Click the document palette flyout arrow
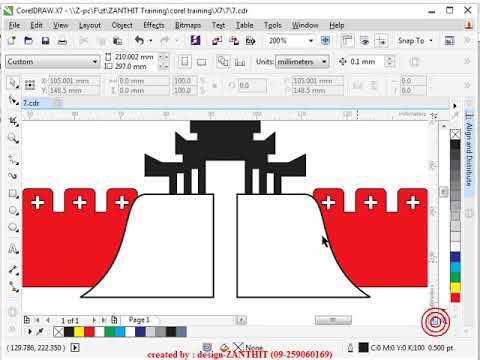480x360 pixels. click(x=30, y=331)
